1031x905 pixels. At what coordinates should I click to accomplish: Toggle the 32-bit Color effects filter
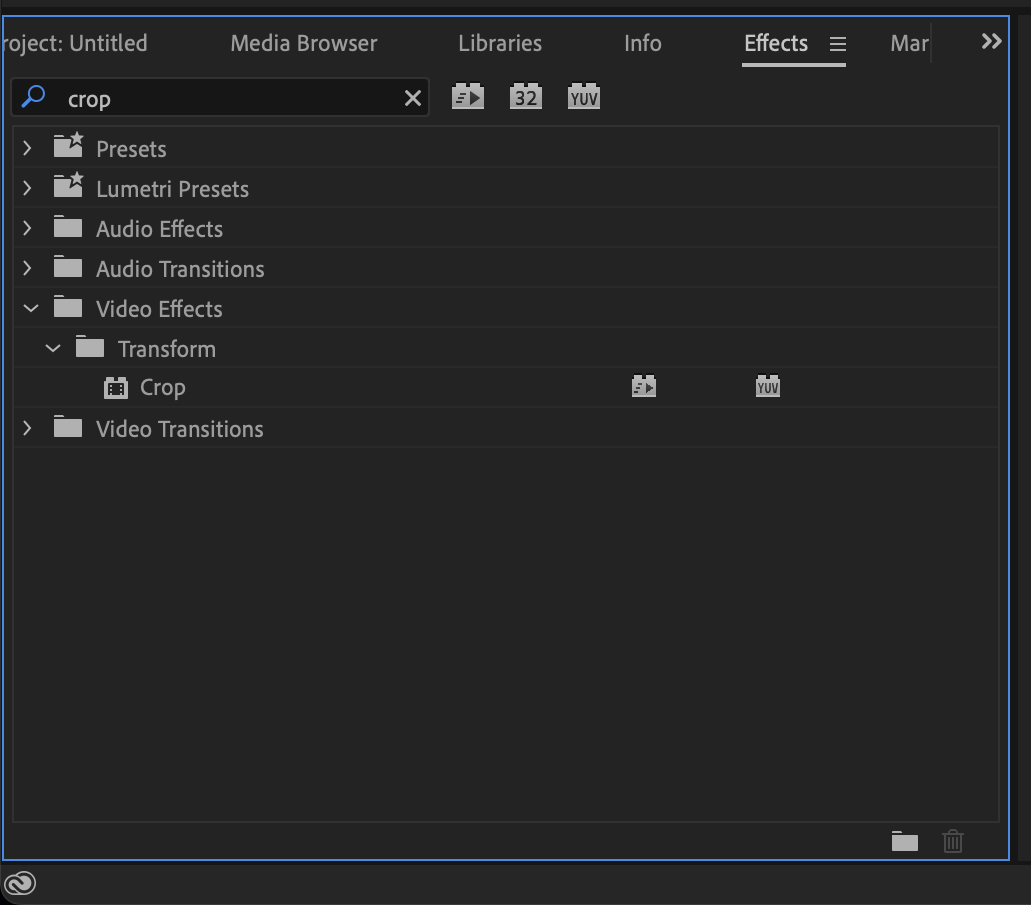click(x=525, y=97)
